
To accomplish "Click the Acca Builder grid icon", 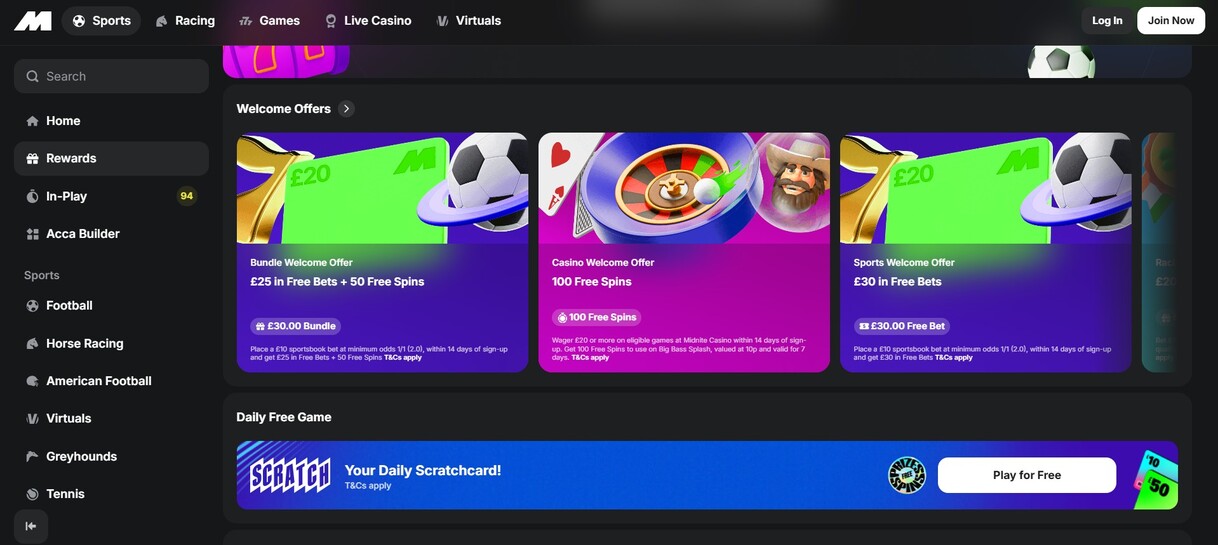I will (x=32, y=234).
